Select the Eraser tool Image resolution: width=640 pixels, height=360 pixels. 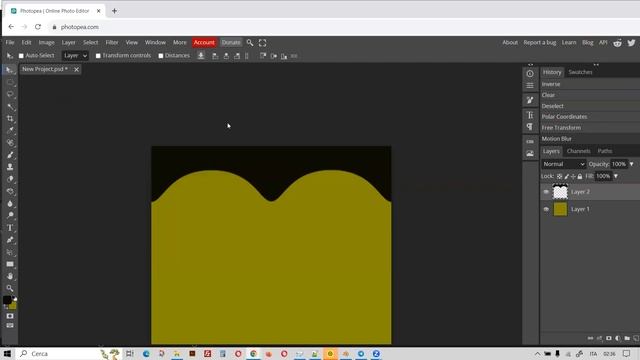coord(10,179)
